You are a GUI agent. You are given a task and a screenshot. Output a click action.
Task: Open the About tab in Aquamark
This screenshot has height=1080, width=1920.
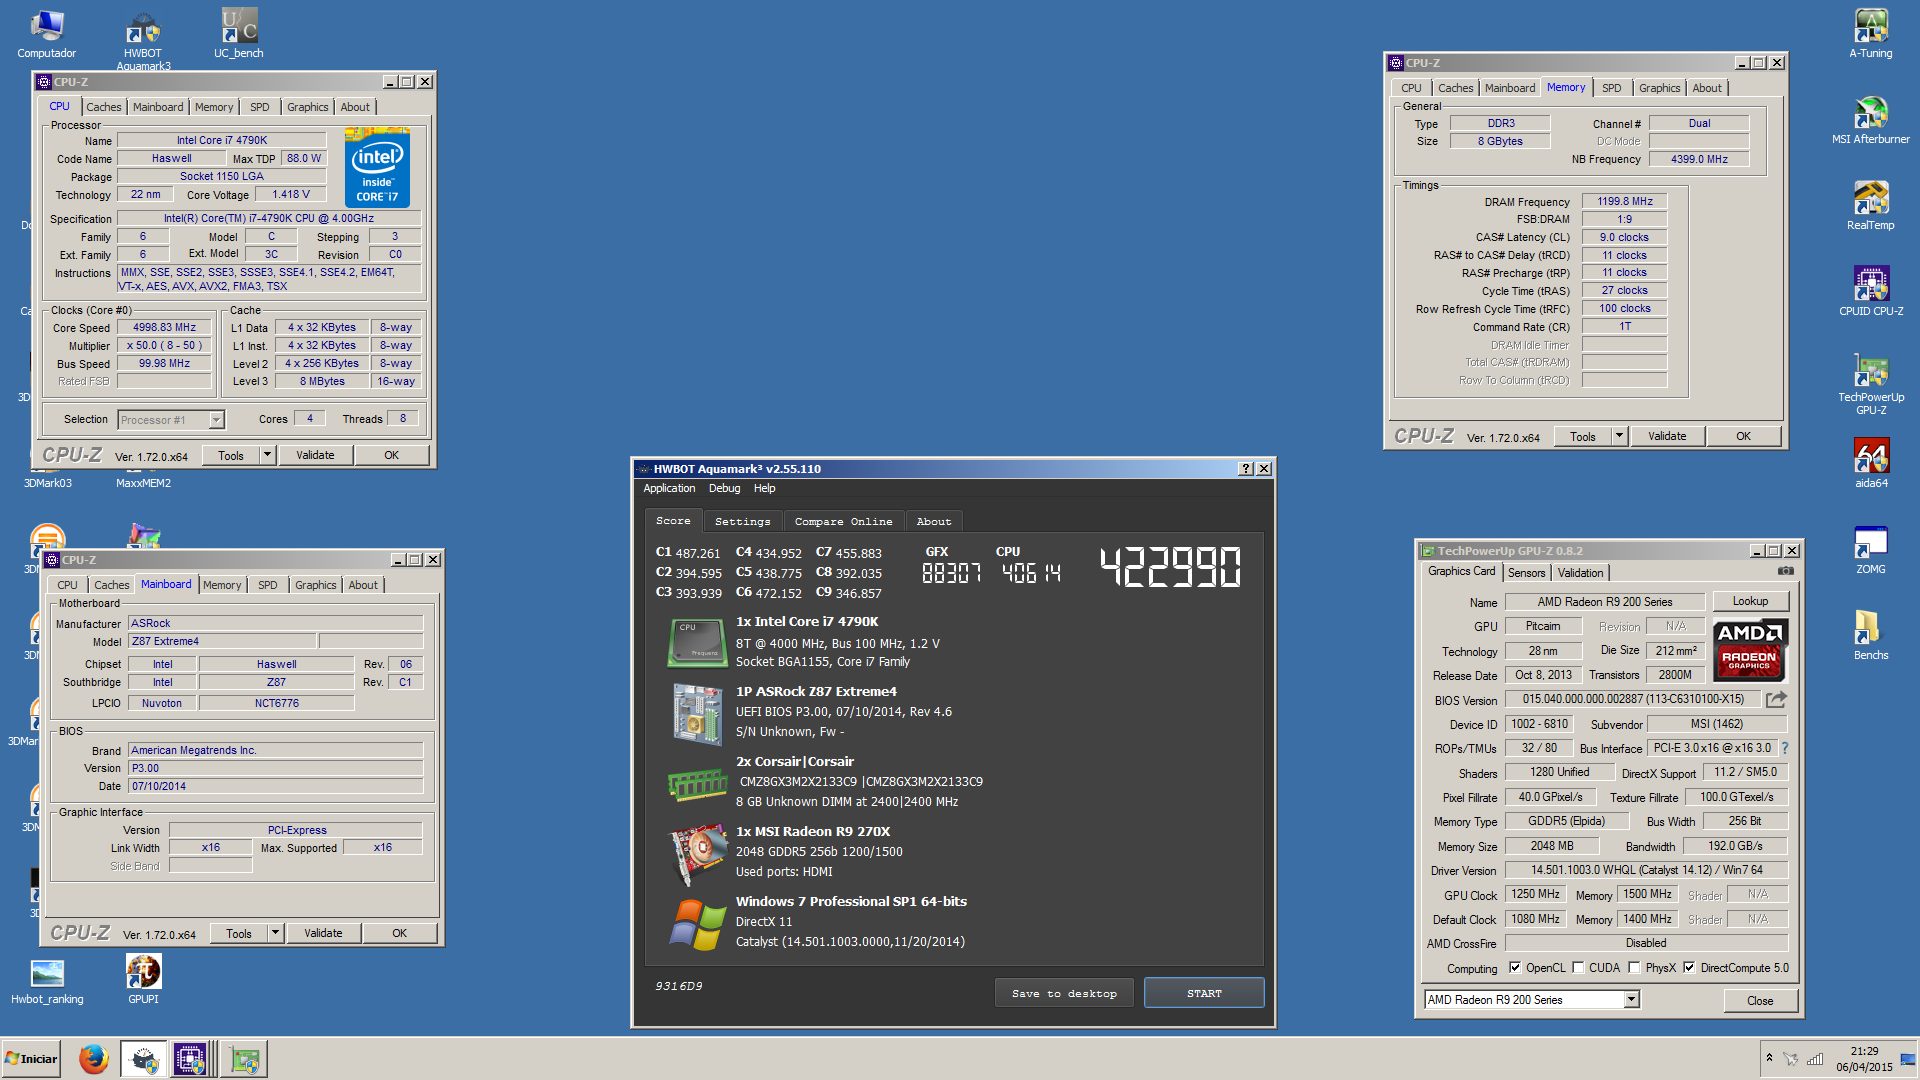pyautogui.click(x=934, y=521)
